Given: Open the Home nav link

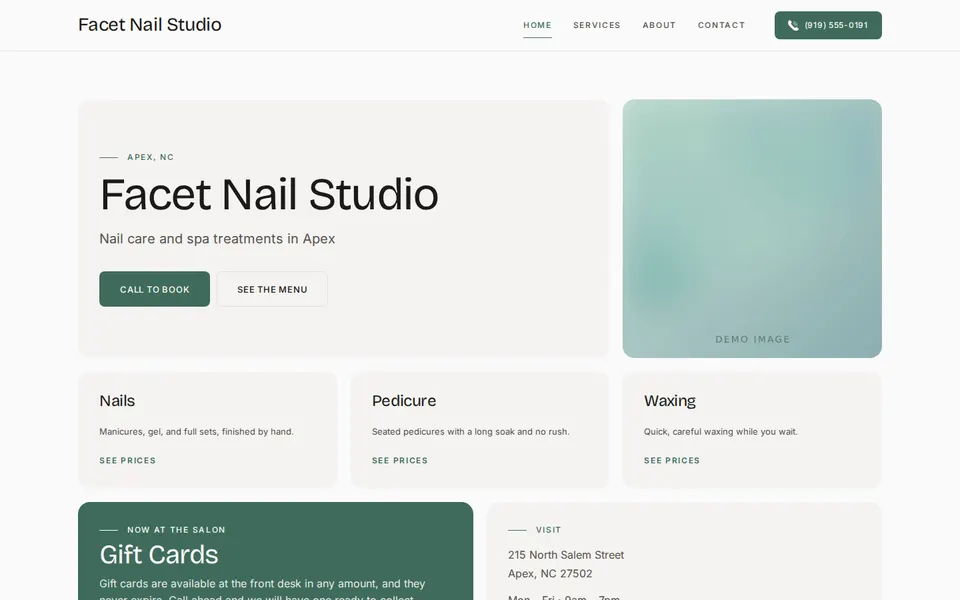Looking at the screenshot, I should 537,25.
